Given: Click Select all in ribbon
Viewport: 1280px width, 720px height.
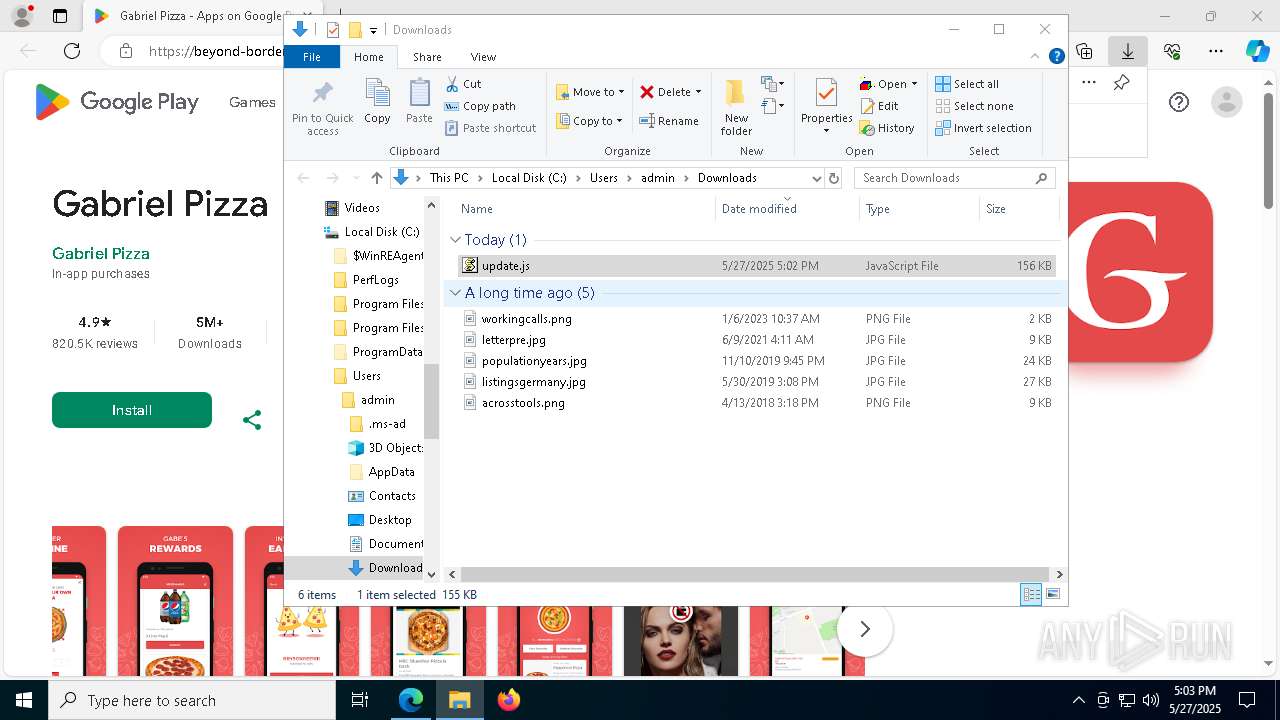Looking at the screenshot, I should (967, 84).
